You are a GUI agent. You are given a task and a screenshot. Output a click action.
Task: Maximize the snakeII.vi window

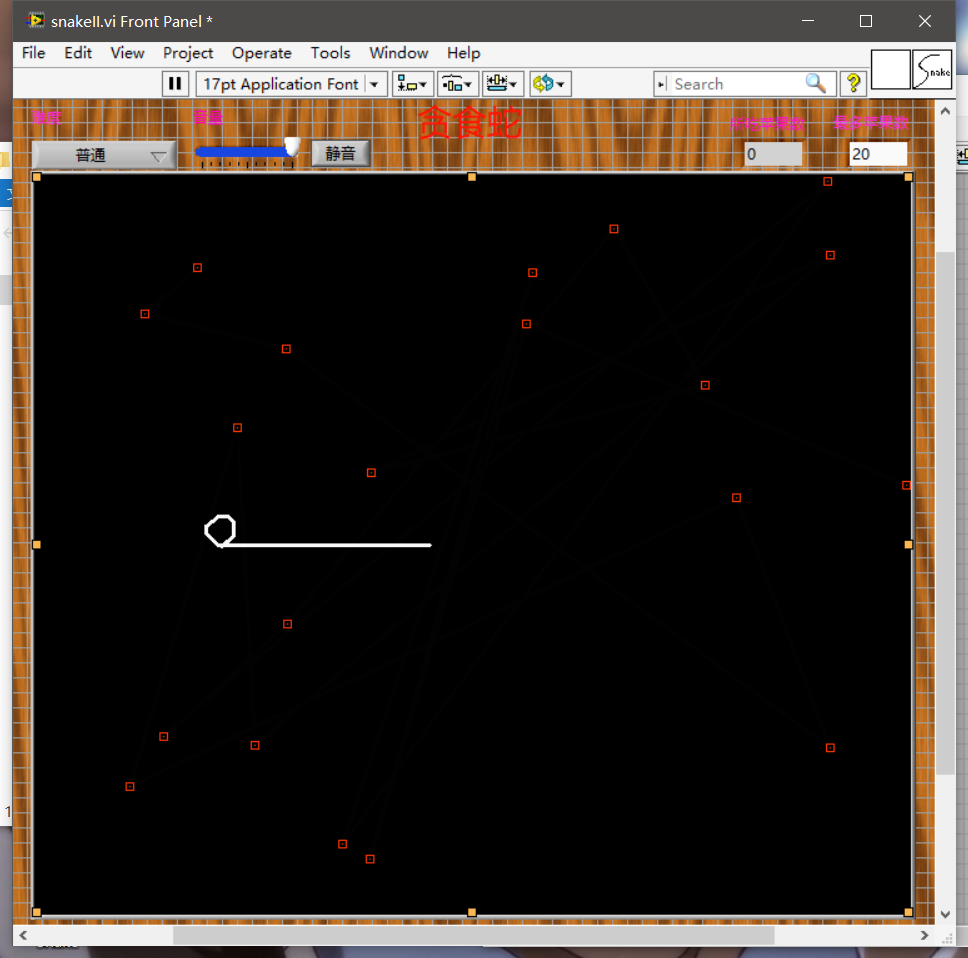pos(866,21)
